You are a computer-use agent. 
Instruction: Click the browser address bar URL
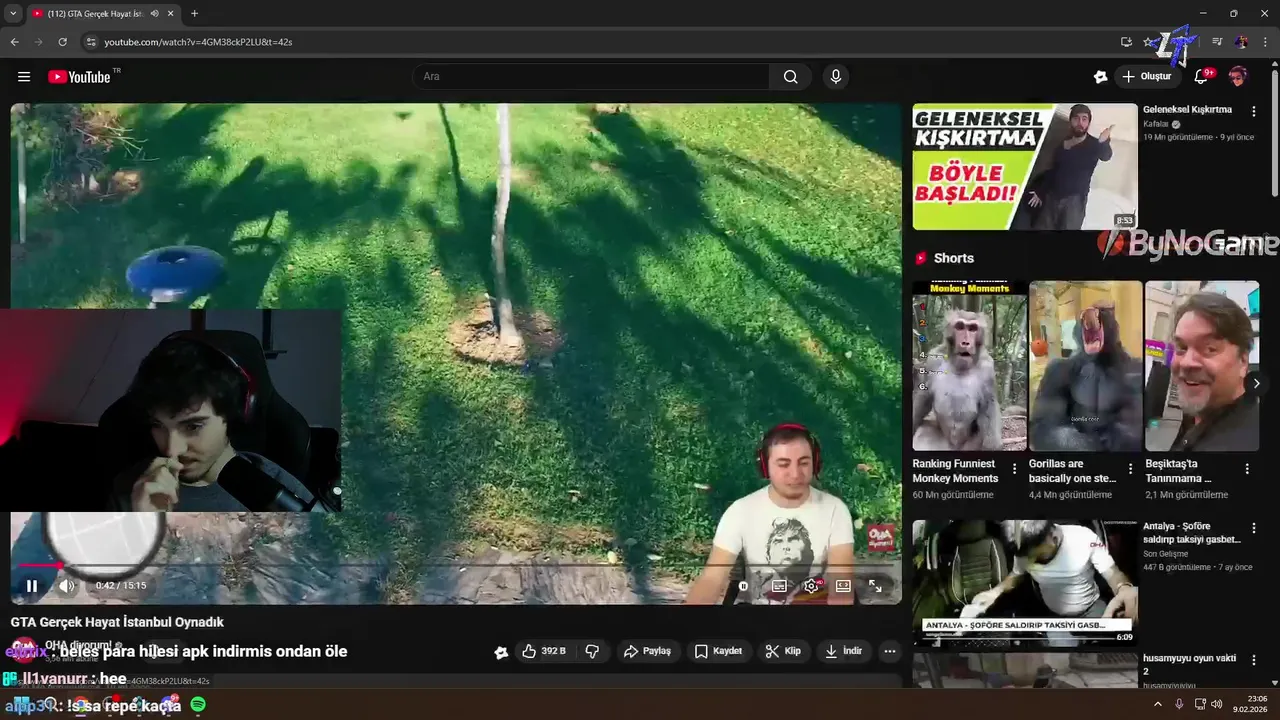coord(198,42)
